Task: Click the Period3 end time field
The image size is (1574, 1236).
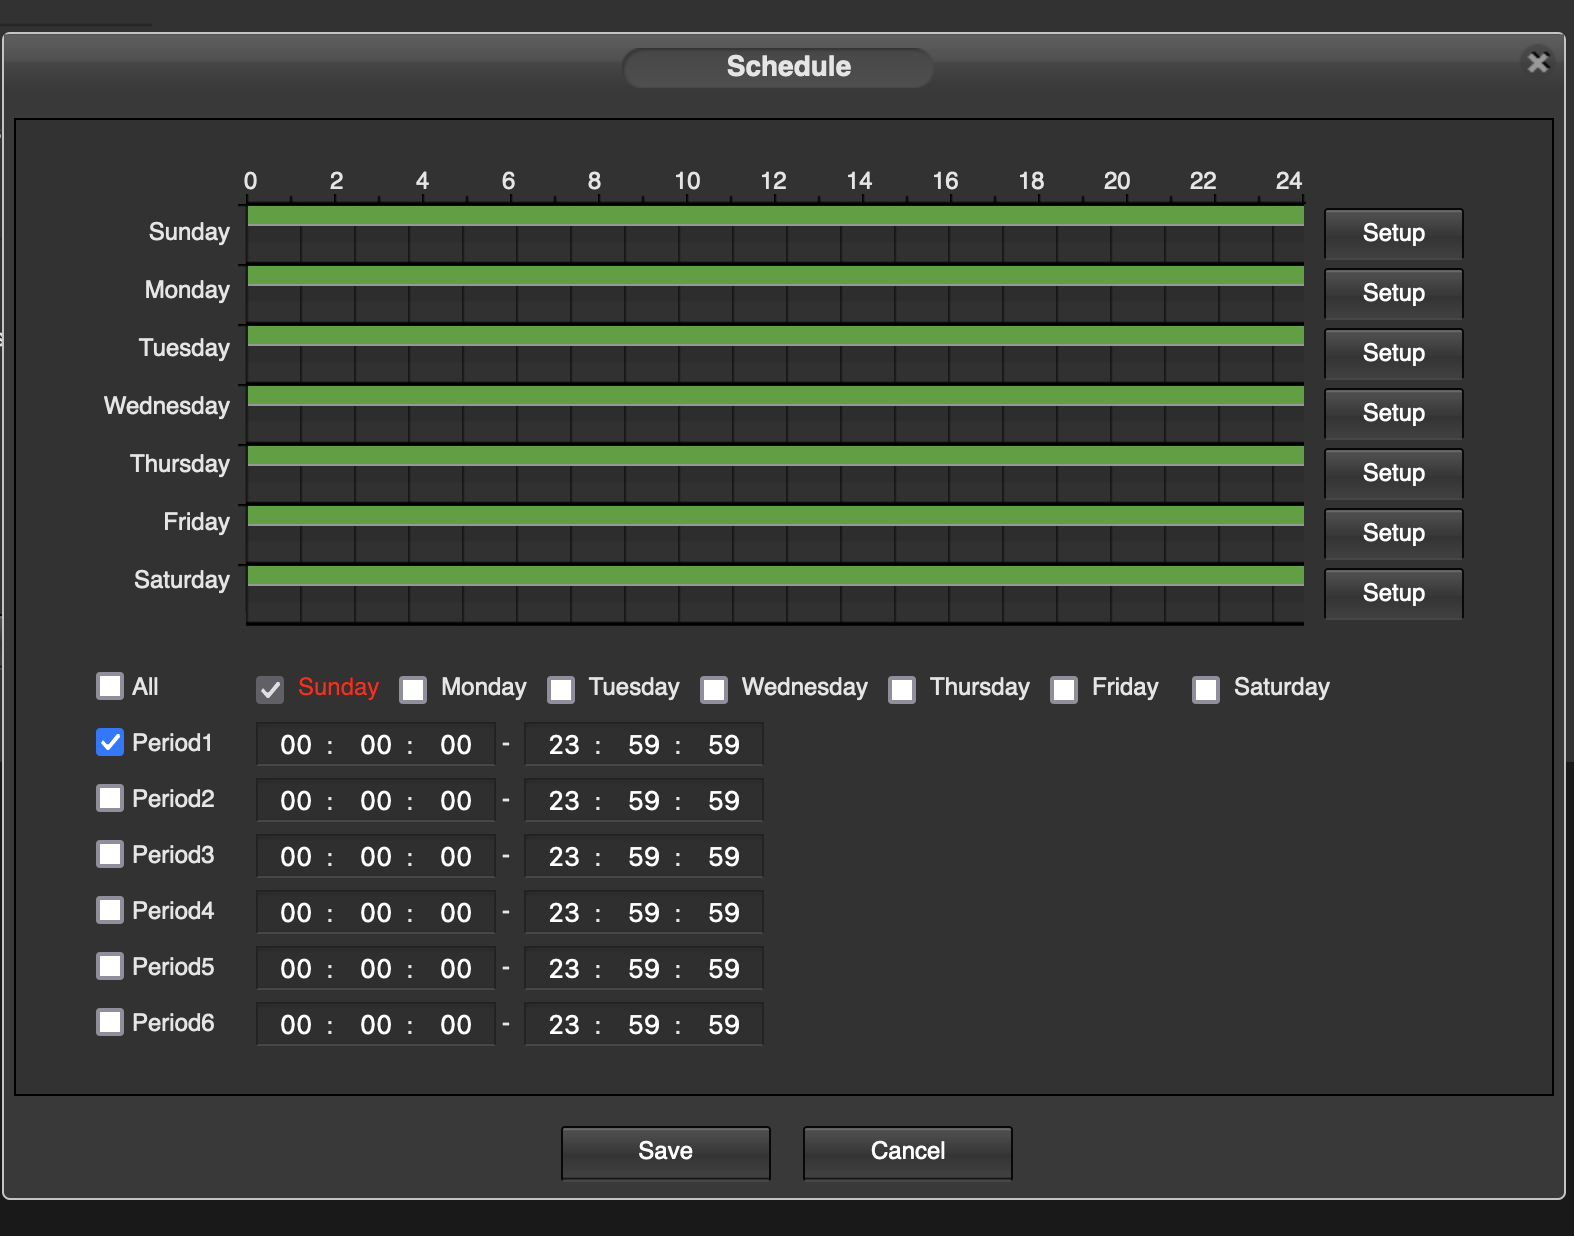Action: 644,857
